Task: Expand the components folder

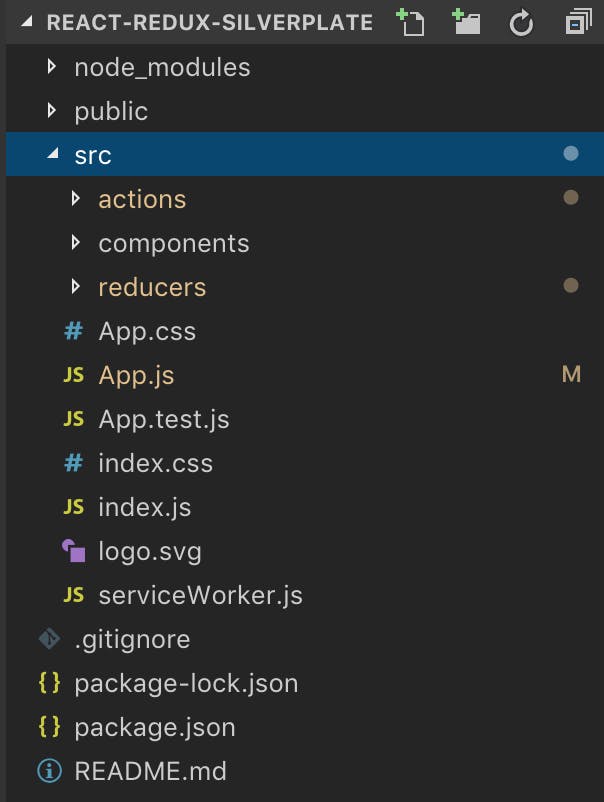Action: coord(76,243)
